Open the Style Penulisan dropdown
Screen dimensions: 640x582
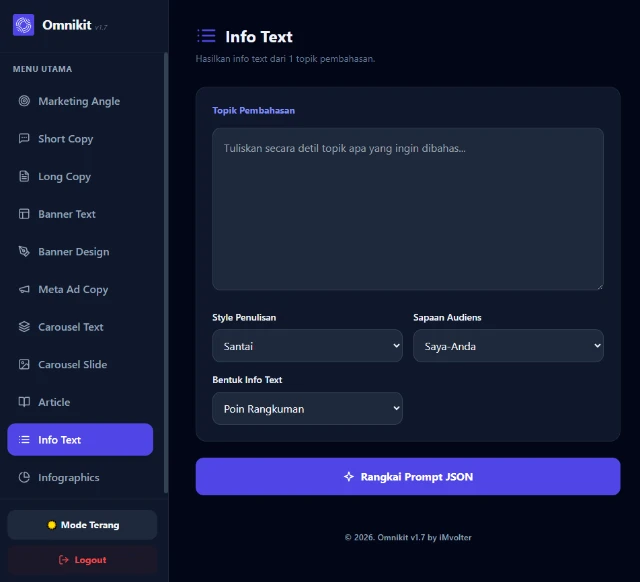307,346
